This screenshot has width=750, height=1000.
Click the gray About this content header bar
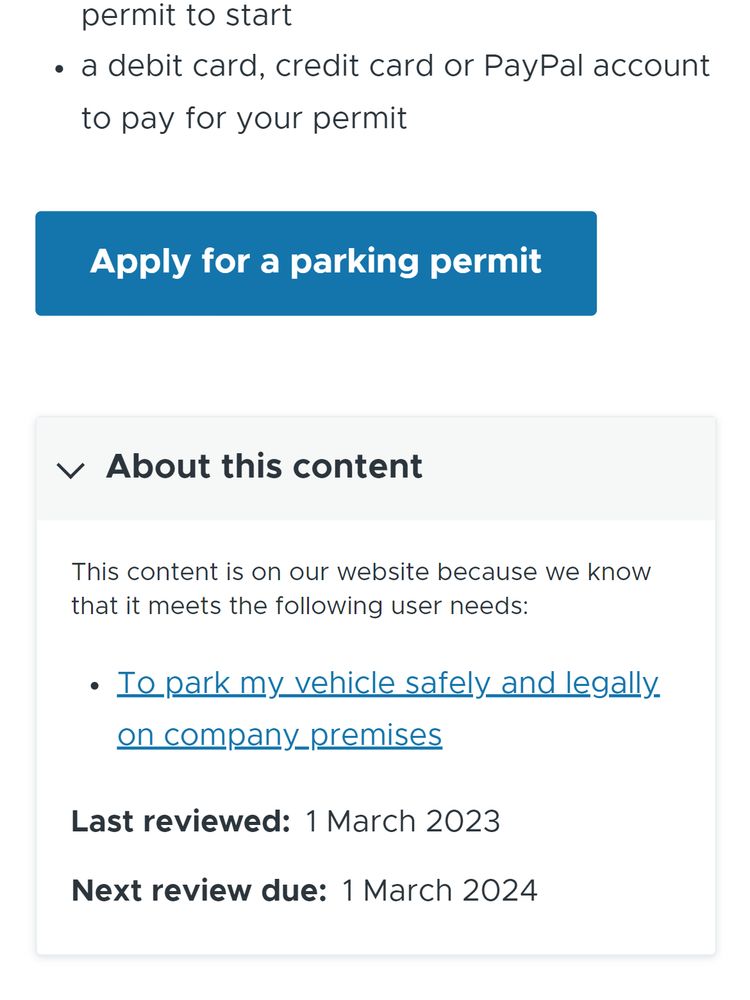pos(375,467)
